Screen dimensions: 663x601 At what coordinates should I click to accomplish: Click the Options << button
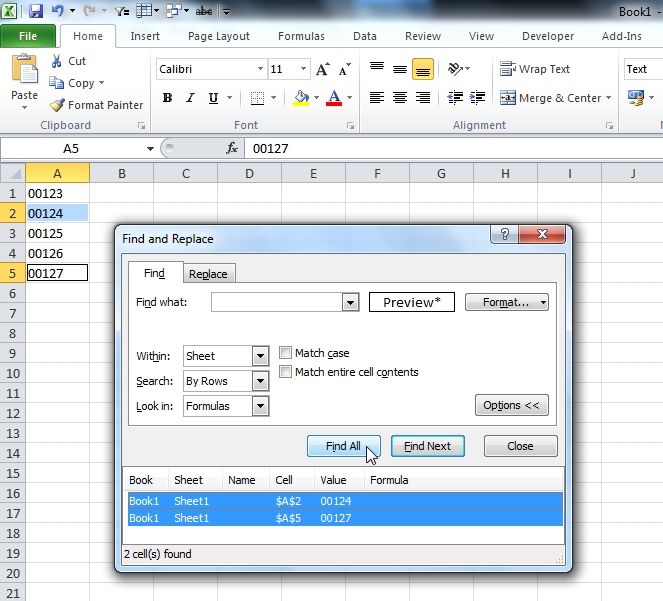coord(511,405)
